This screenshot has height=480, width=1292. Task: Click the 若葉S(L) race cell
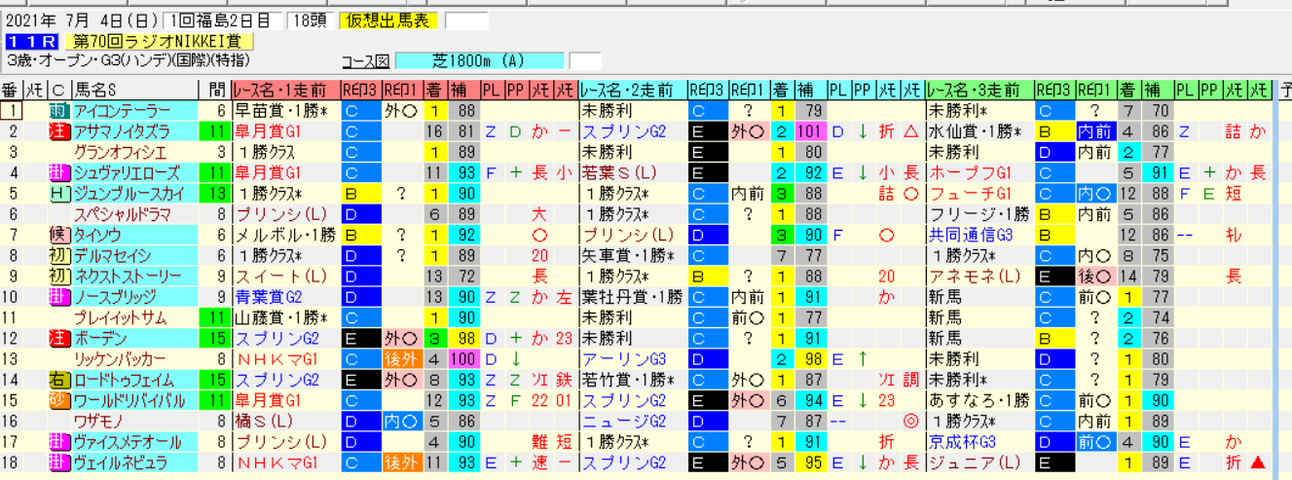click(632, 172)
